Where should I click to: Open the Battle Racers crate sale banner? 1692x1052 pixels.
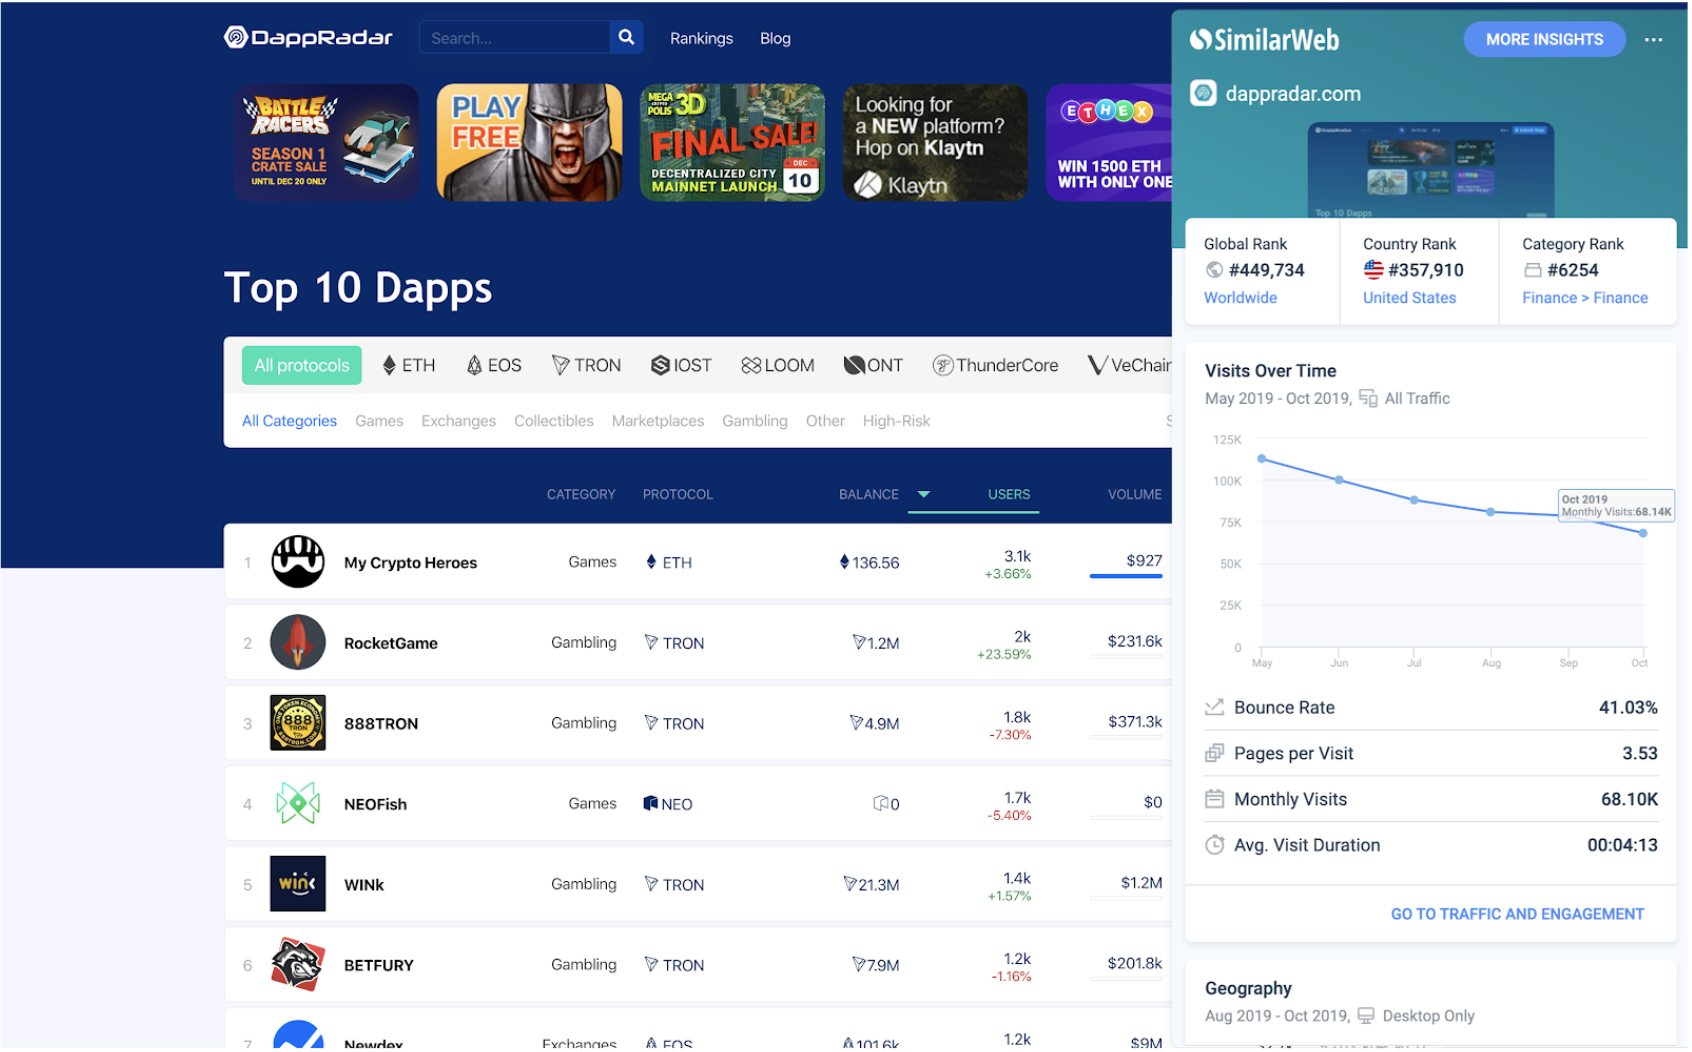(x=326, y=142)
